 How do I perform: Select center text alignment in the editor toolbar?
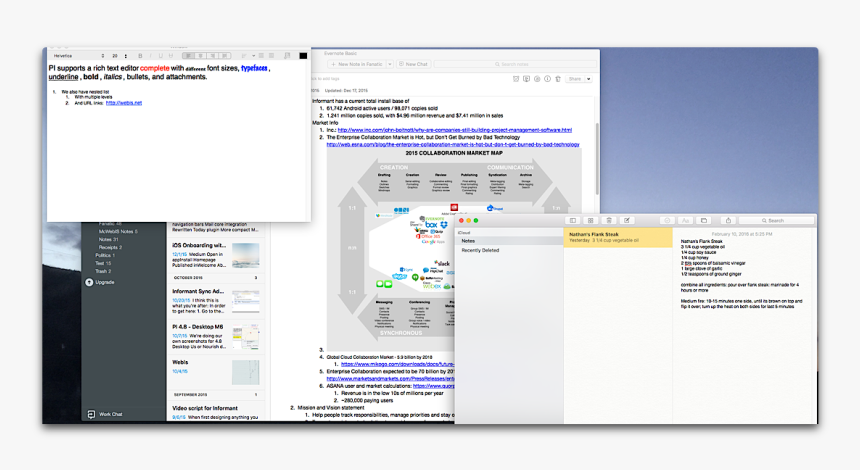pyautogui.click(x=201, y=56)
